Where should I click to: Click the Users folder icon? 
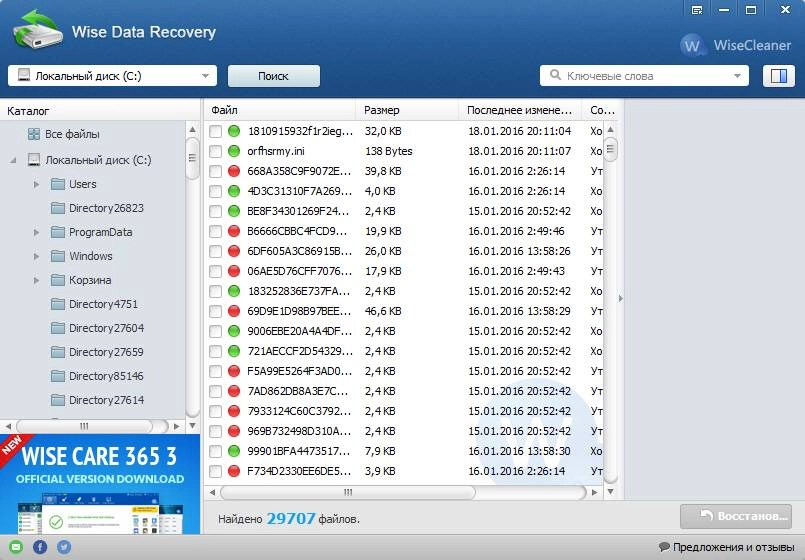(58, 184)
